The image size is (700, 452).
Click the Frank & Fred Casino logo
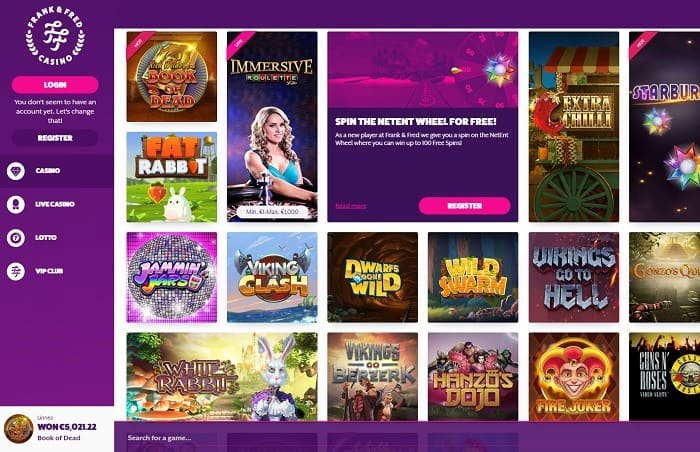click(x=54, y=36)
